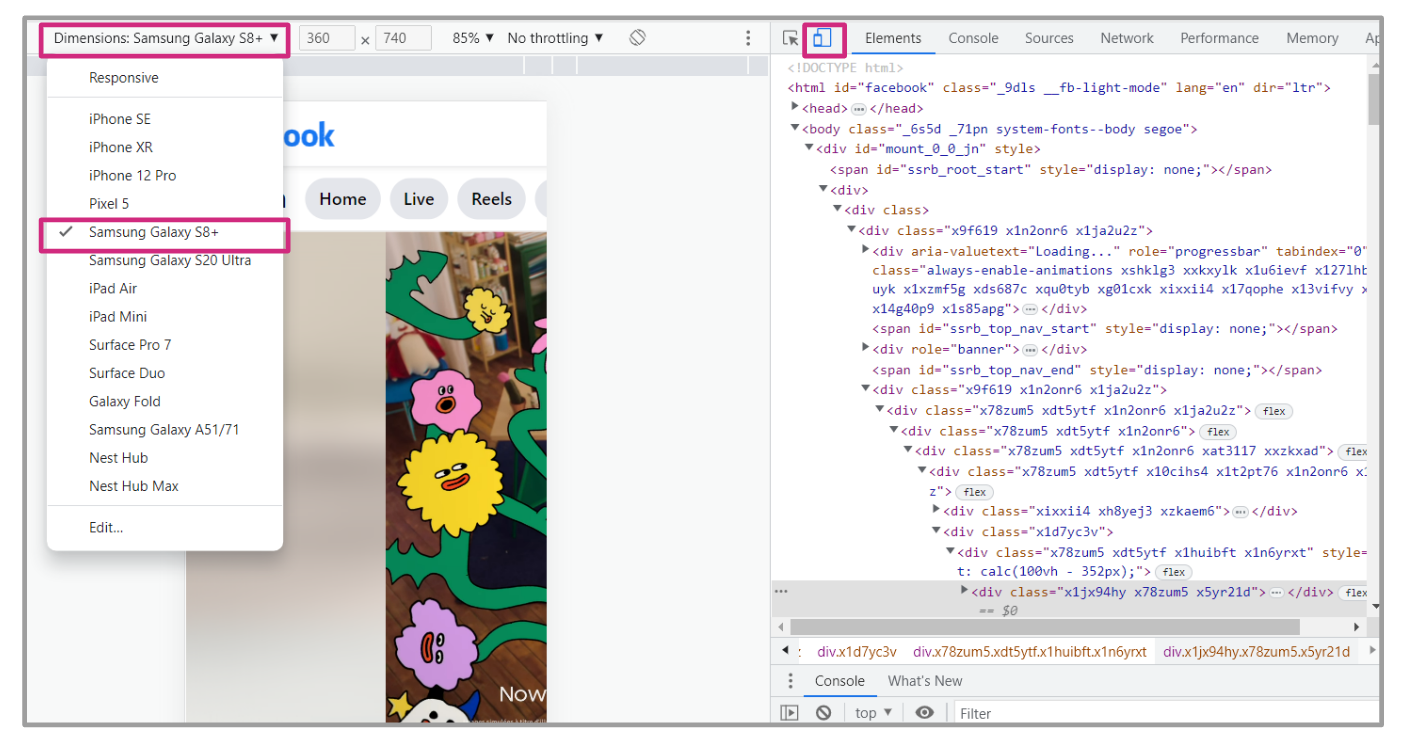Switch to the Network tab
Viewport: 1401px width, 745px height.
click(1126, 38)
